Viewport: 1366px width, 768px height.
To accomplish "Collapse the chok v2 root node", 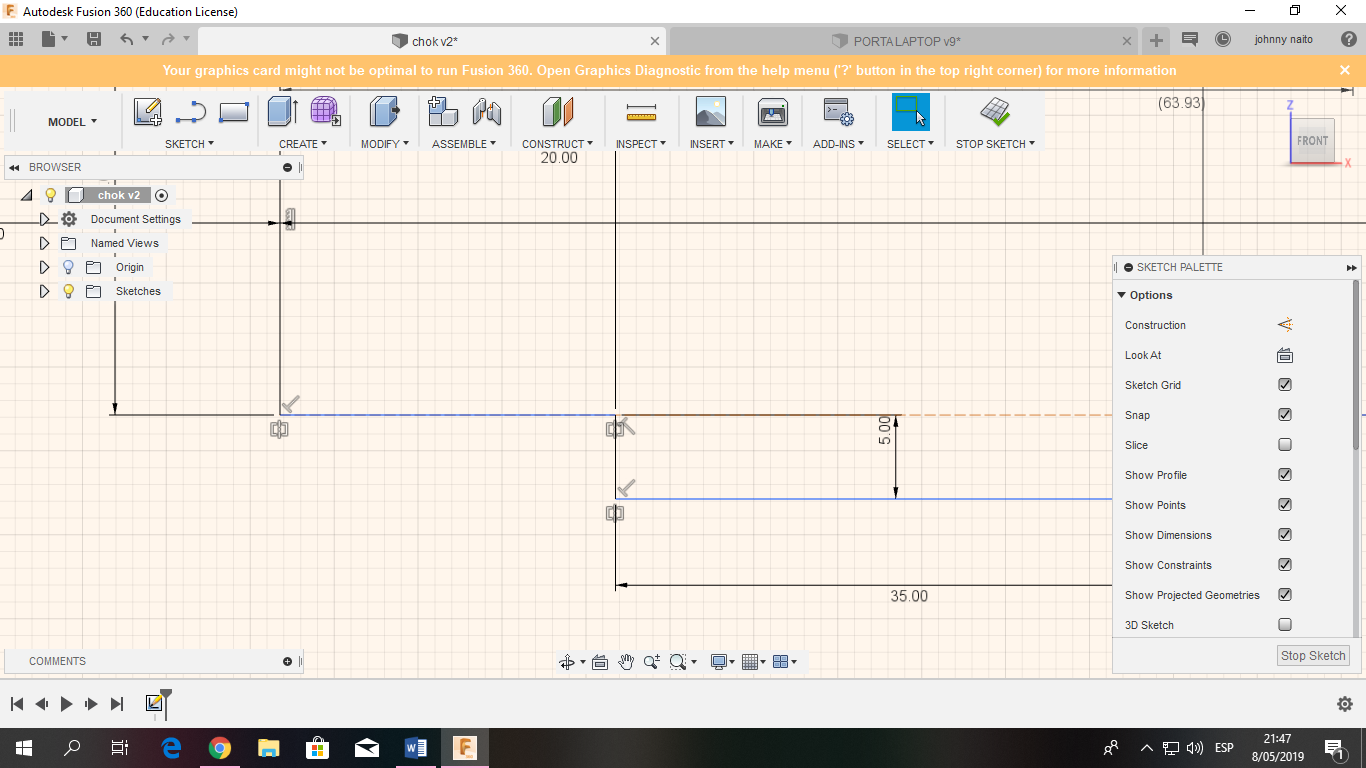I will click(x=27, y=195).
